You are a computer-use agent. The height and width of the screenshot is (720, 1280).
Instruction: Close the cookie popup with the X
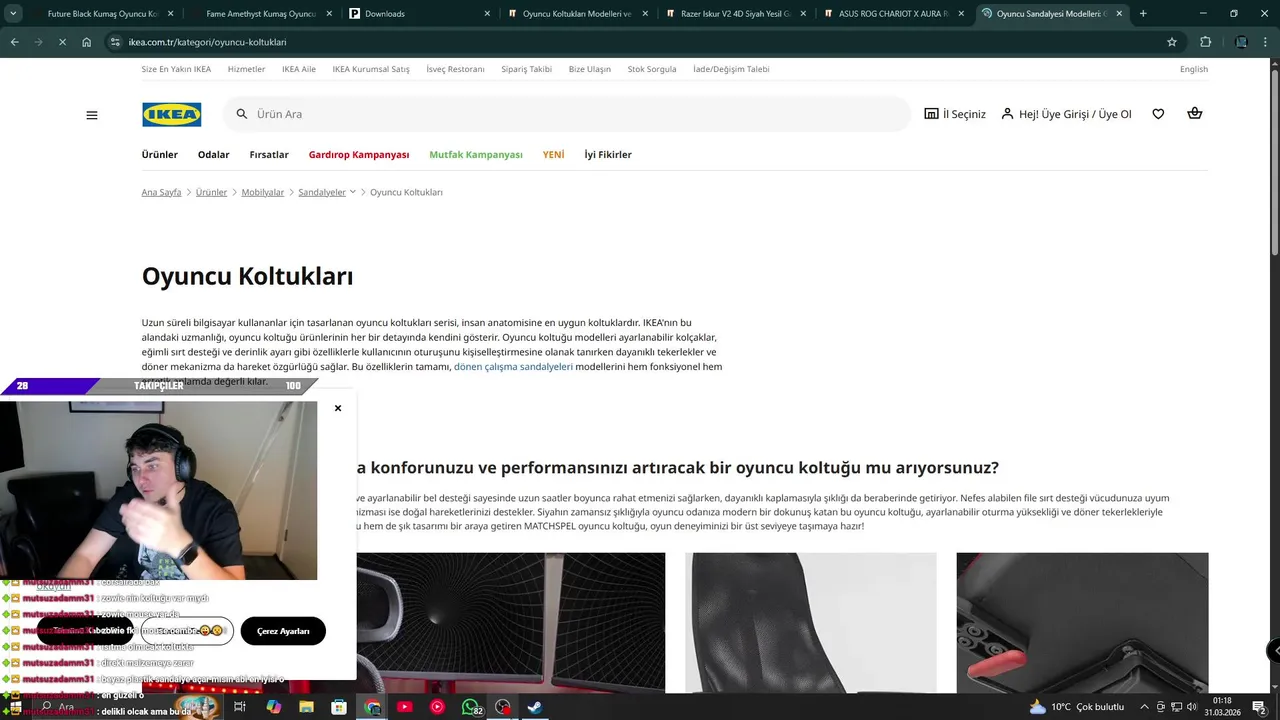pyautogui.click(x=338, y=408)
